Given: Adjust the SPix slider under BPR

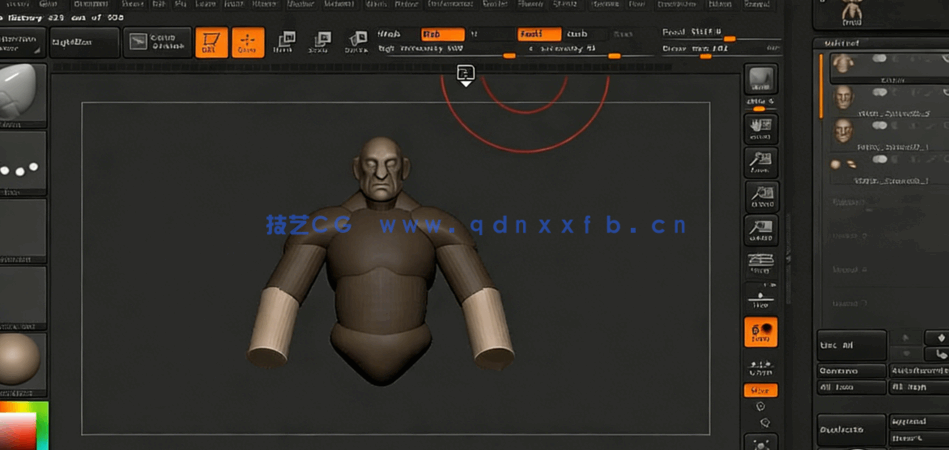Looking at the screenshot, I should point(761,105).
